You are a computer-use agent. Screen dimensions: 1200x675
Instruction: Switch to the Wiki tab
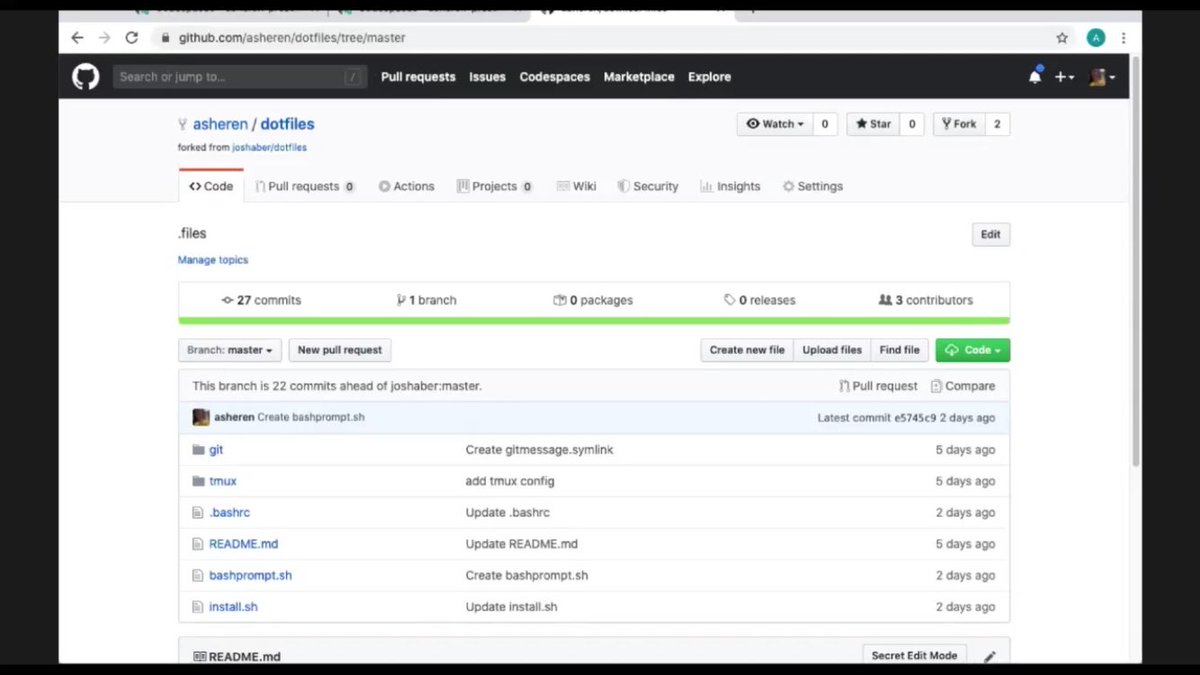coord(576,186)
